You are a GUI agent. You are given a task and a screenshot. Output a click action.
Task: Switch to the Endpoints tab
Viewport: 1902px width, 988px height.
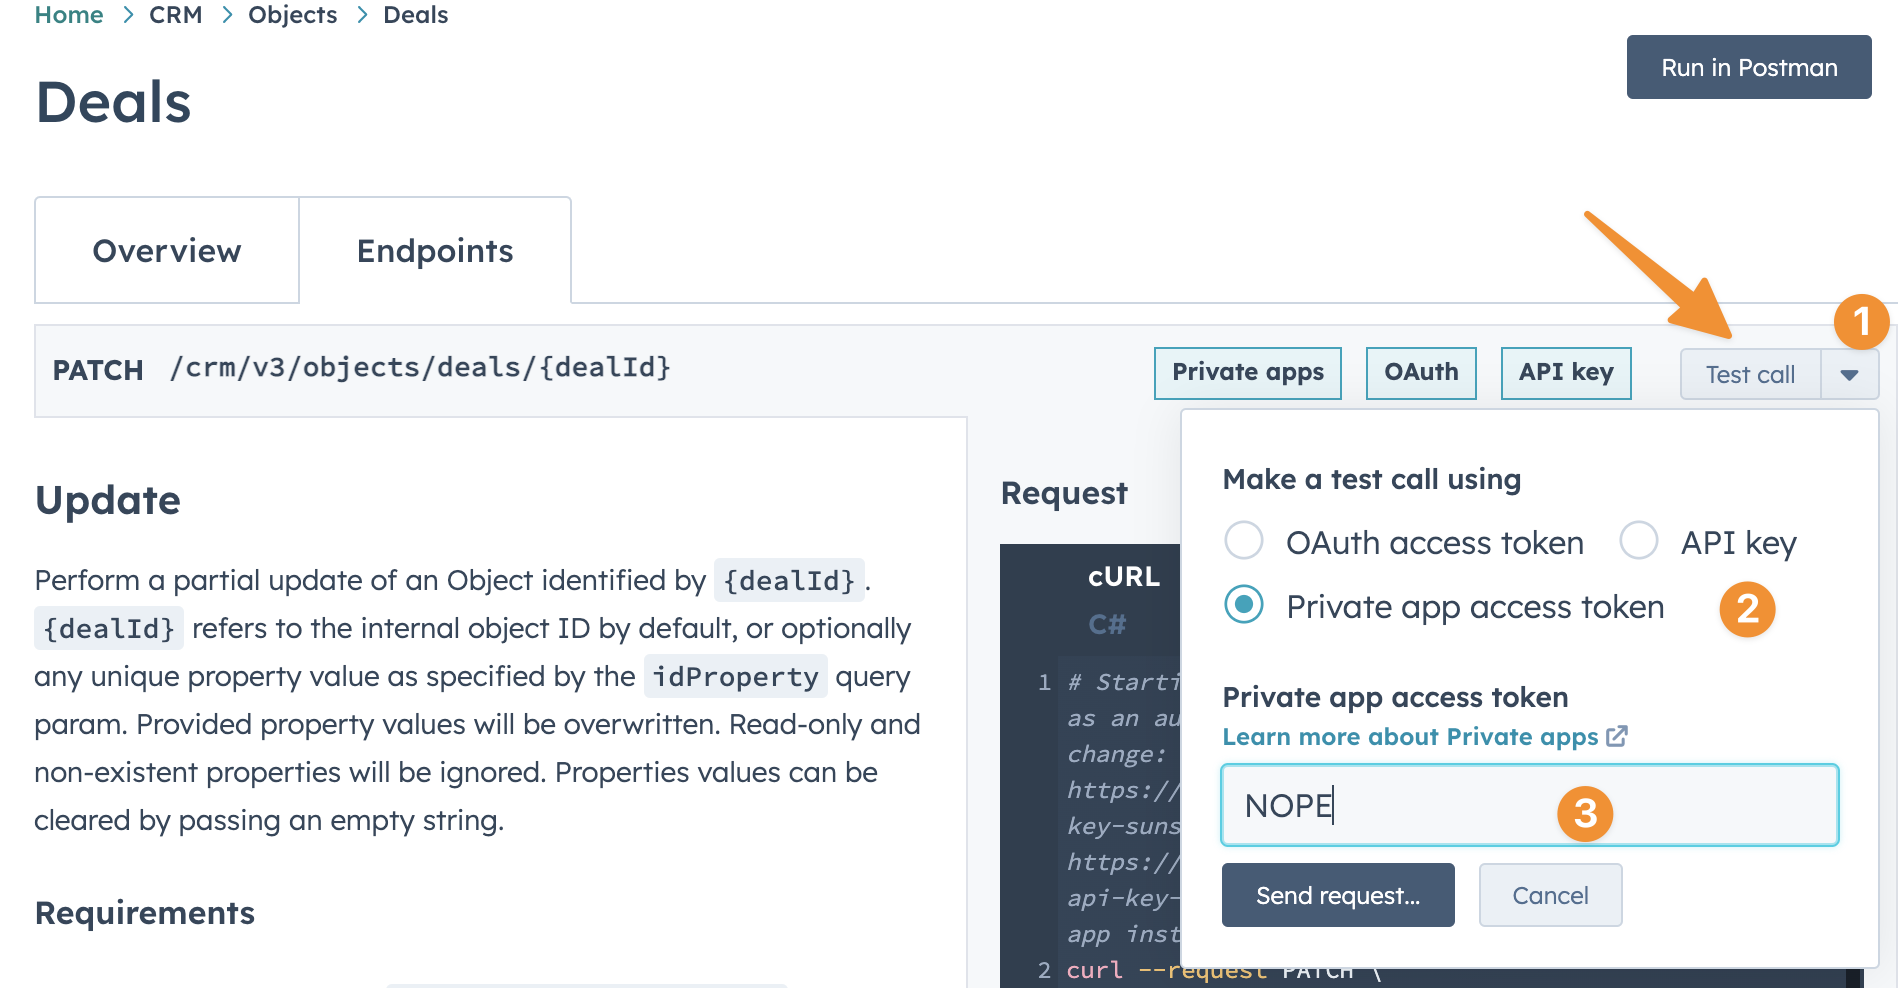pos(435,251)
